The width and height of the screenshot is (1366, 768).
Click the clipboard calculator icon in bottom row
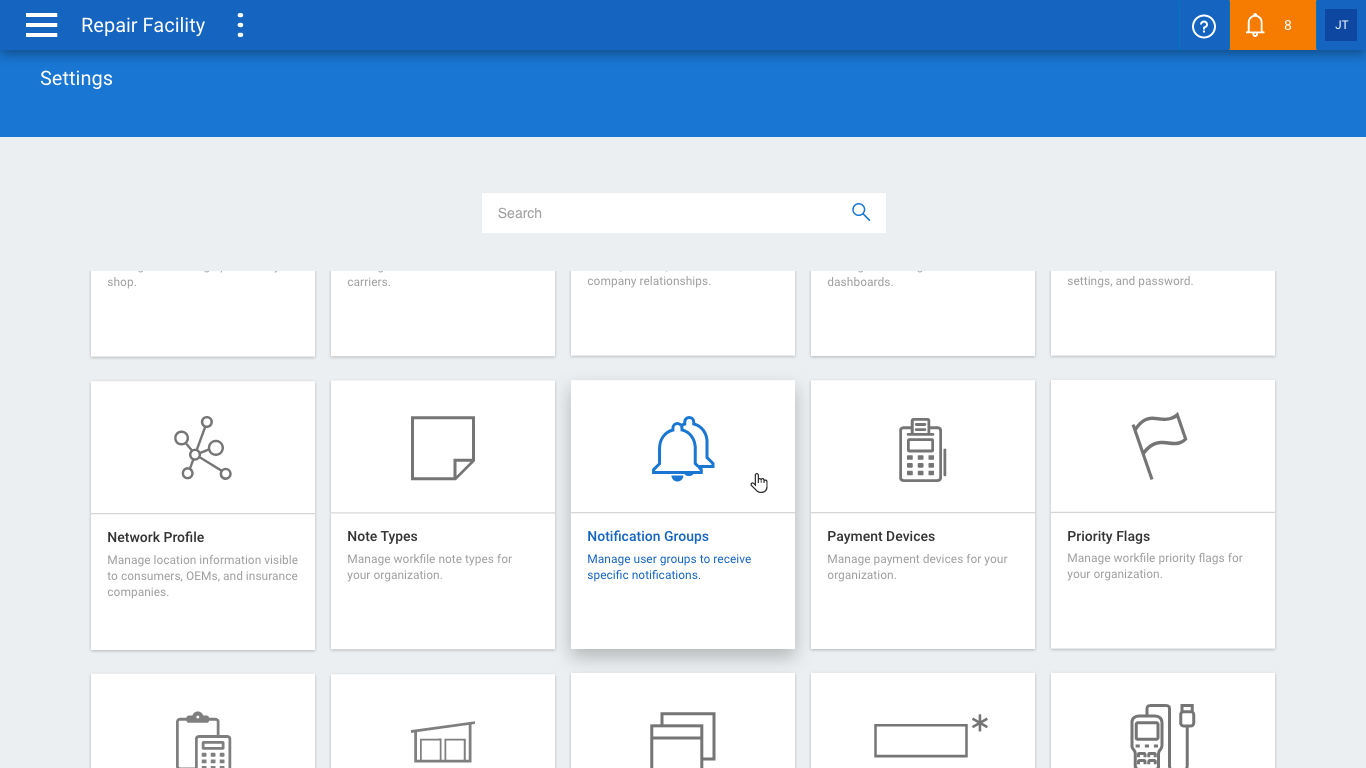[x=203, y=740]
